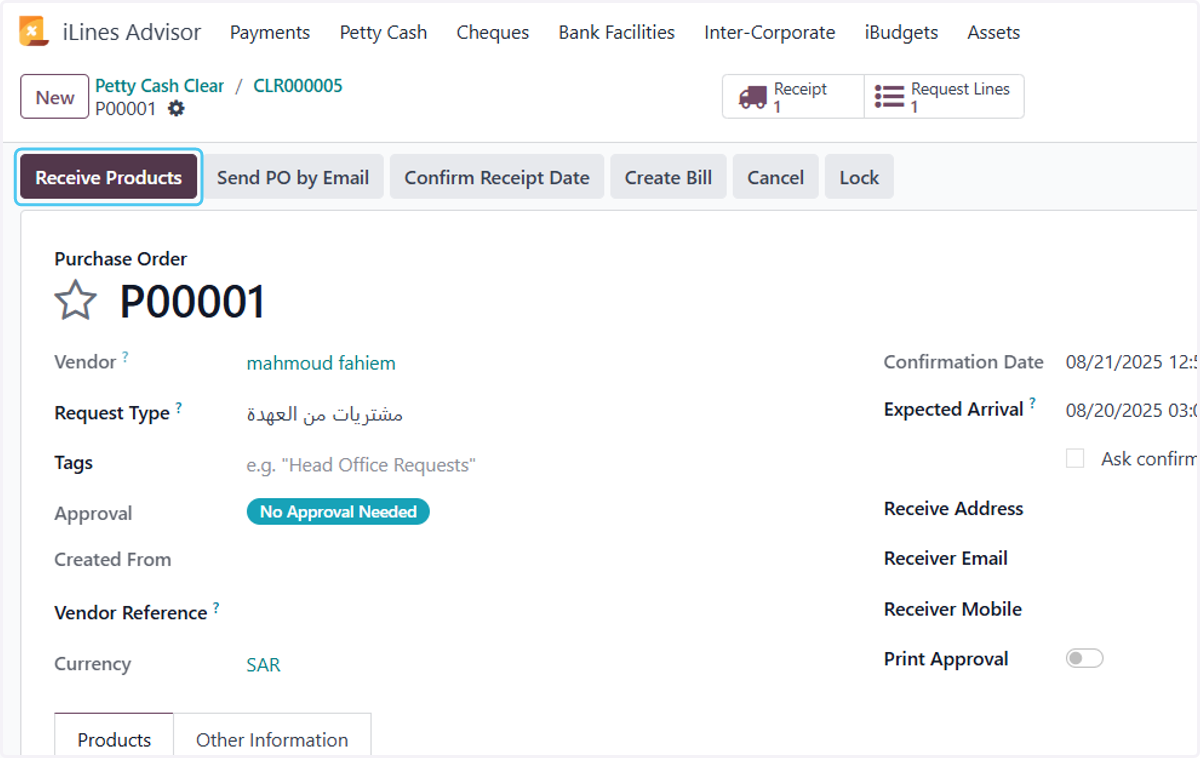Click the Receiver Mobile field
1200x758 pixels.
pos(1132,609)
